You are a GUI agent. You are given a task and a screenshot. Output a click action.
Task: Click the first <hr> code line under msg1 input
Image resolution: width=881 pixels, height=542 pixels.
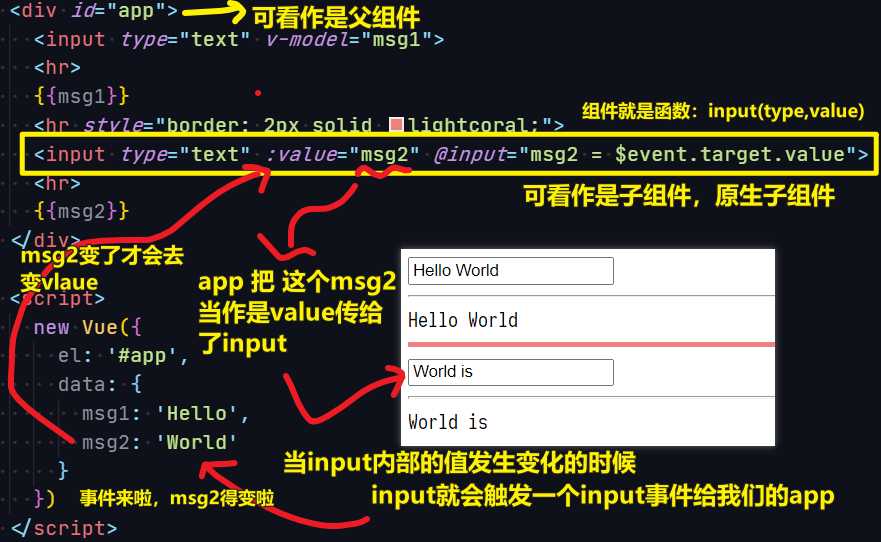[x=57, y=67]
